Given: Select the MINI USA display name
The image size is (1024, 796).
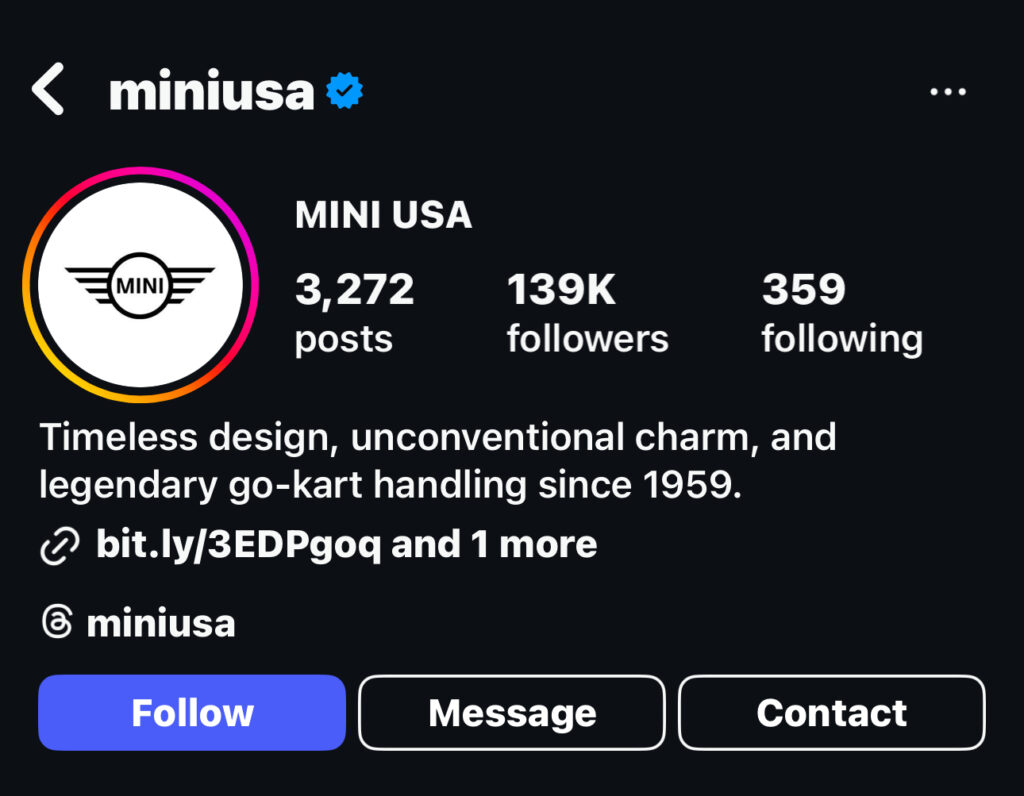Looking at the screenshot, I should click(x=383, y=215).
